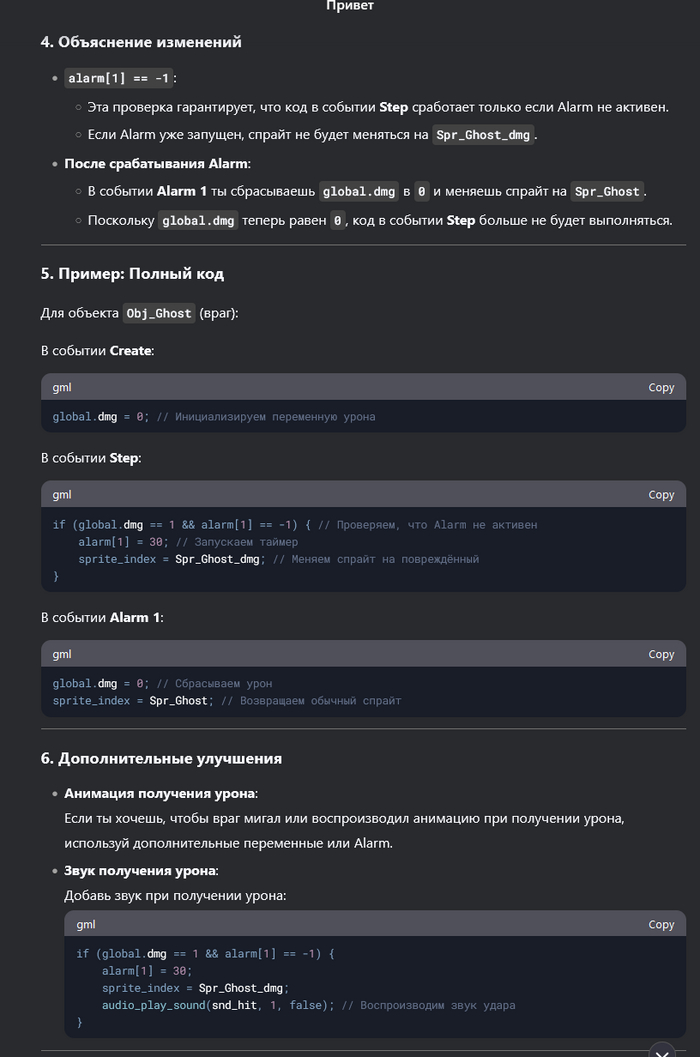Click the heading "5. Пример: Полный код"
Screen dimensions: 700x1057
[x=132, y=273]
